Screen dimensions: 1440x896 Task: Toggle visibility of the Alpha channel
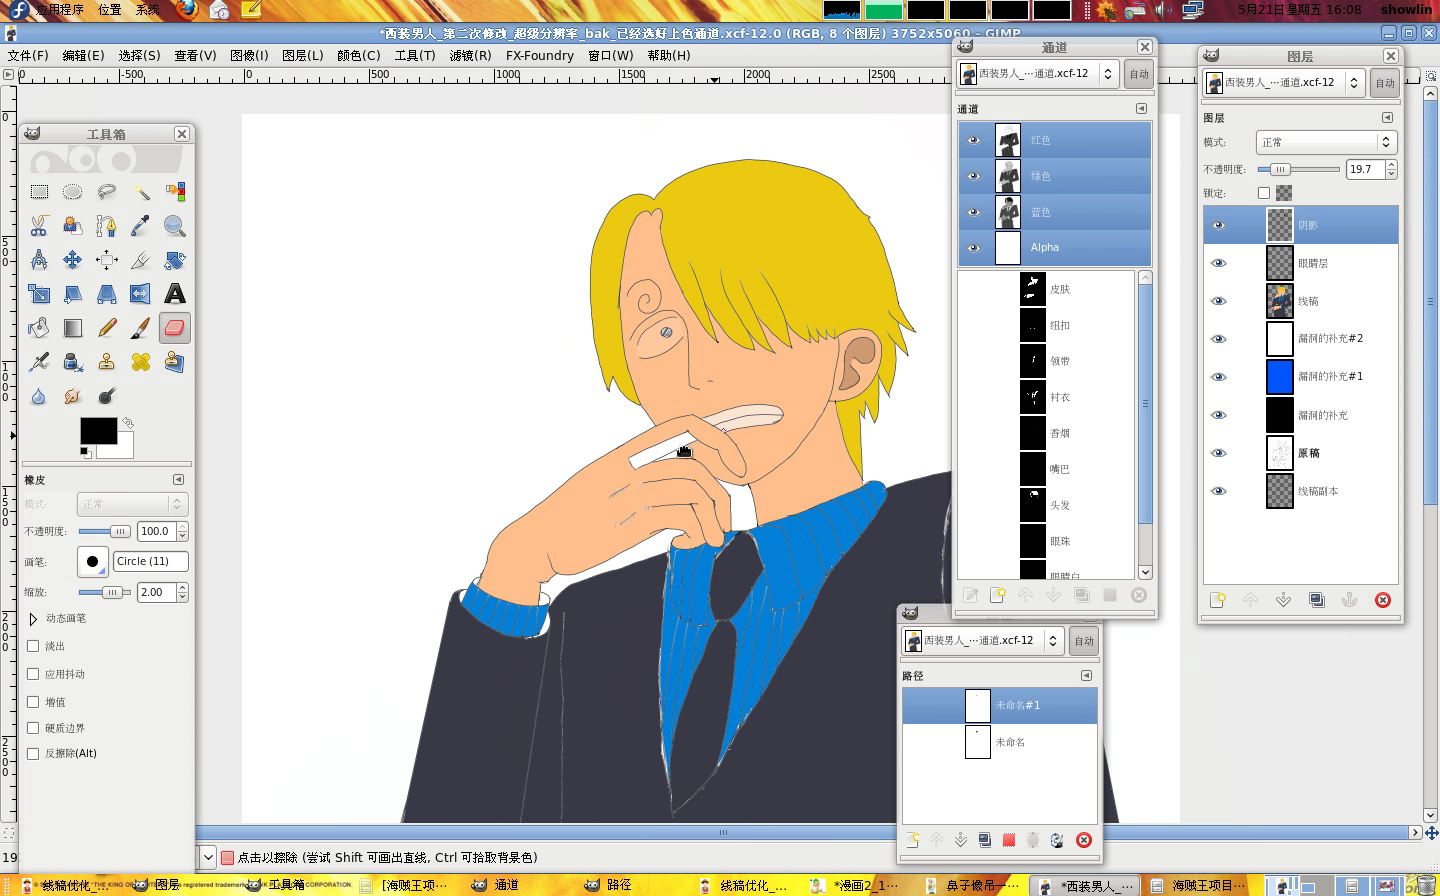974,248
